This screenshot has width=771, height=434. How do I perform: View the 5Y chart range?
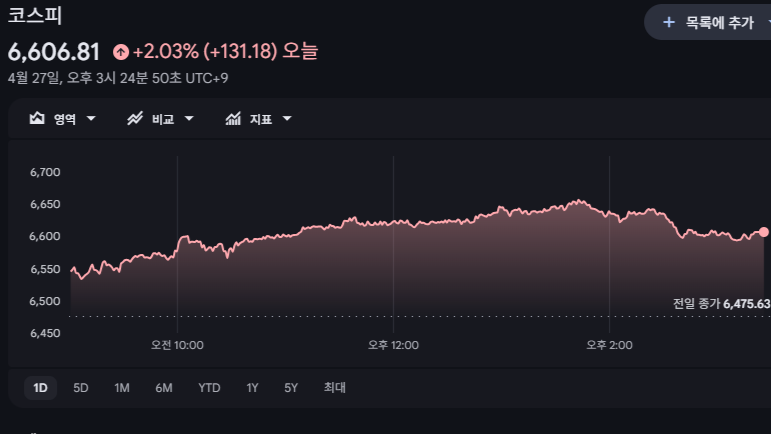[291, 388]
